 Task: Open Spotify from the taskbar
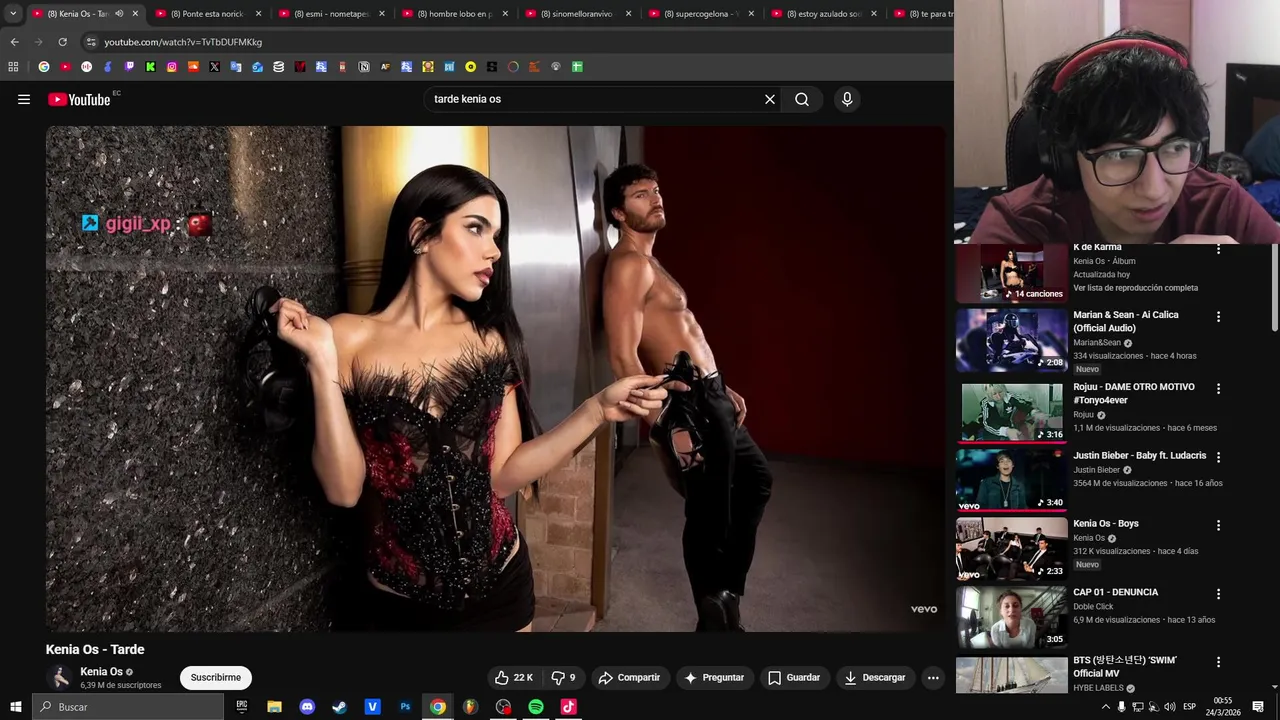pyautogui.click(x=536, y=707)
